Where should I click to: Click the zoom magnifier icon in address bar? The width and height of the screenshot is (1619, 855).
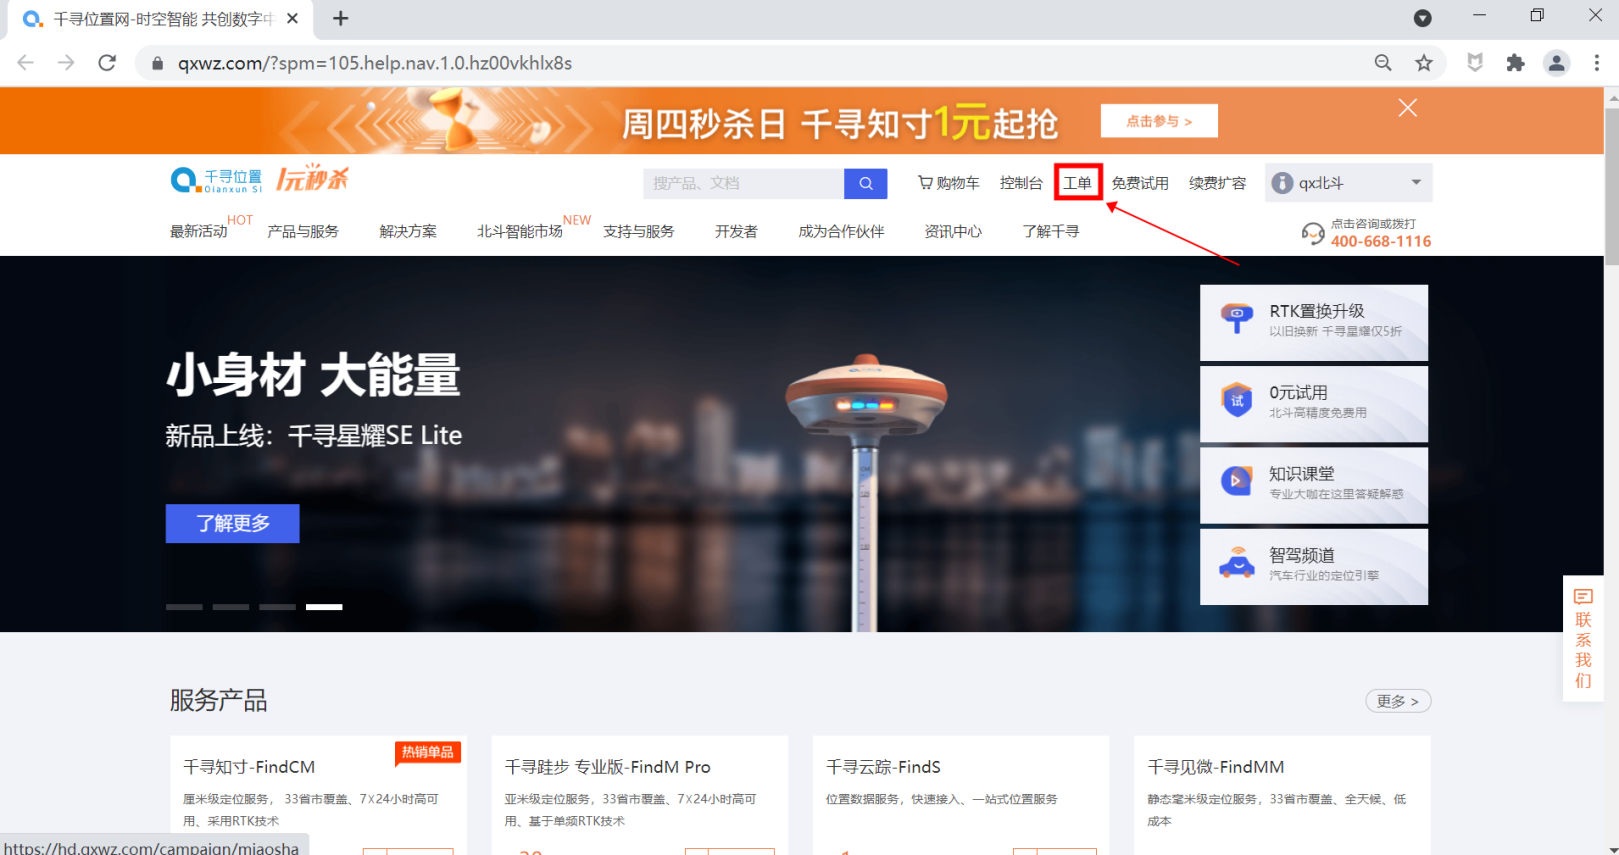(1383, 63)
